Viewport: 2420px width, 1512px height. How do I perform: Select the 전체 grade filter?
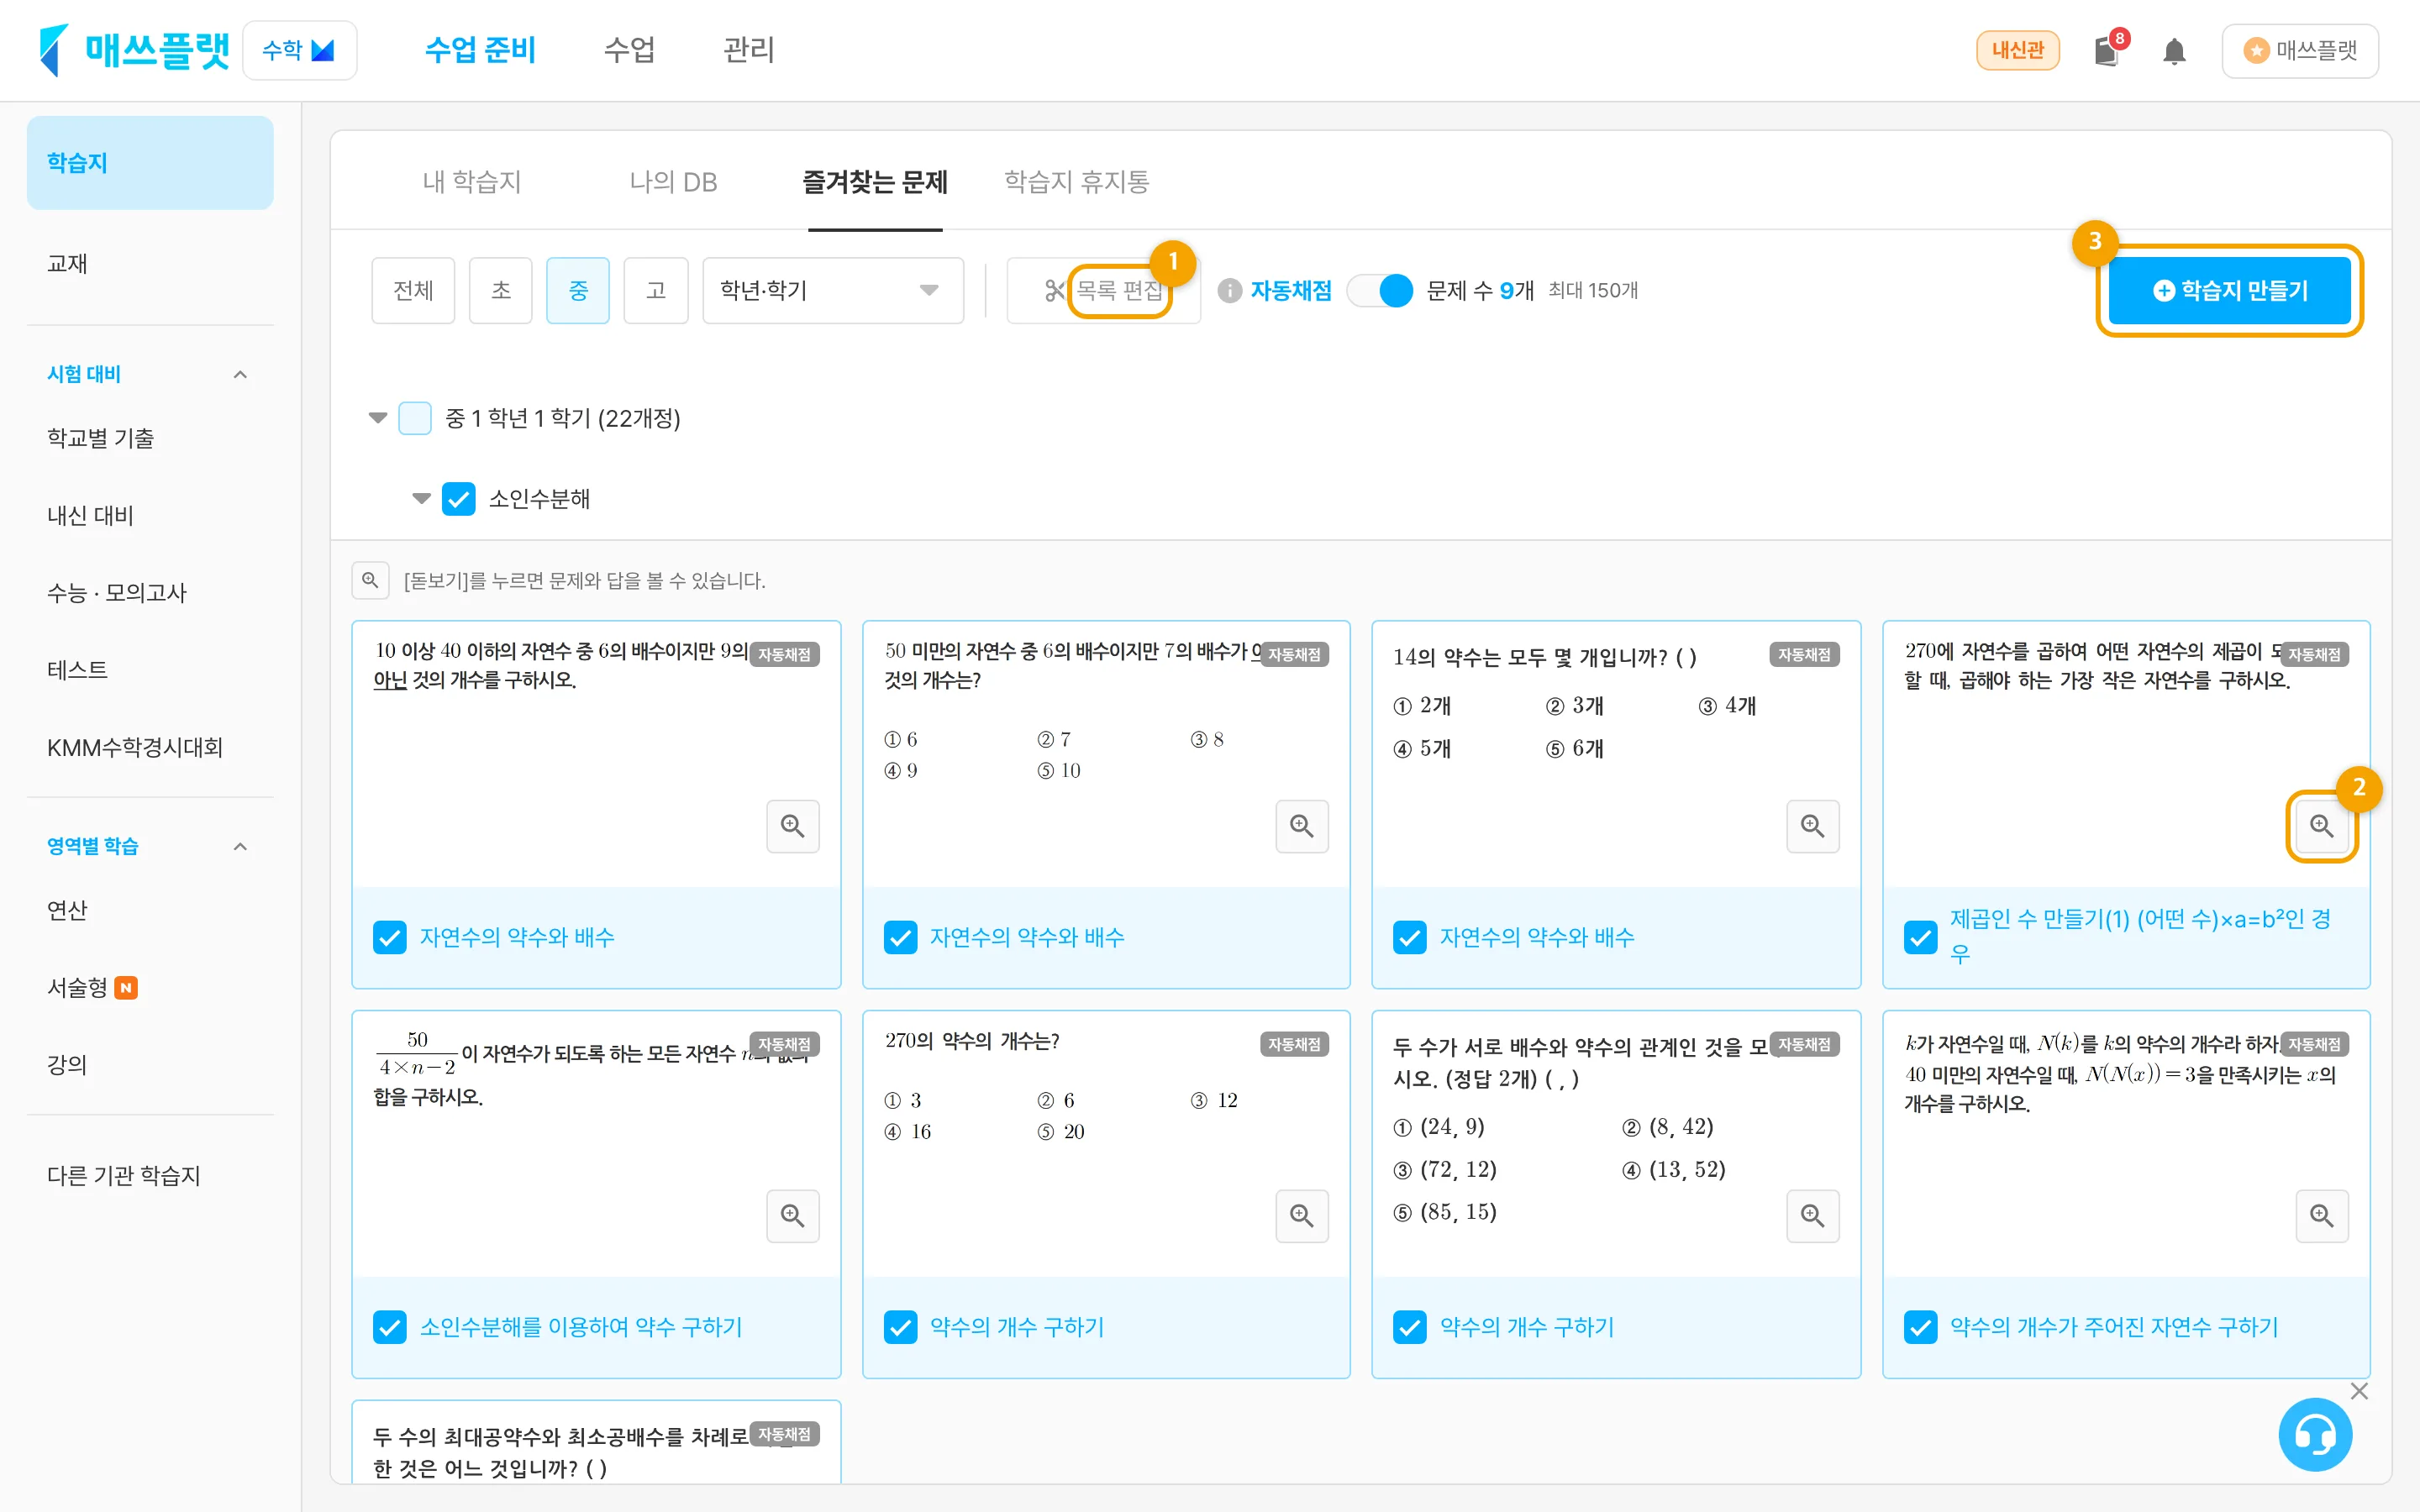[413, 291]
